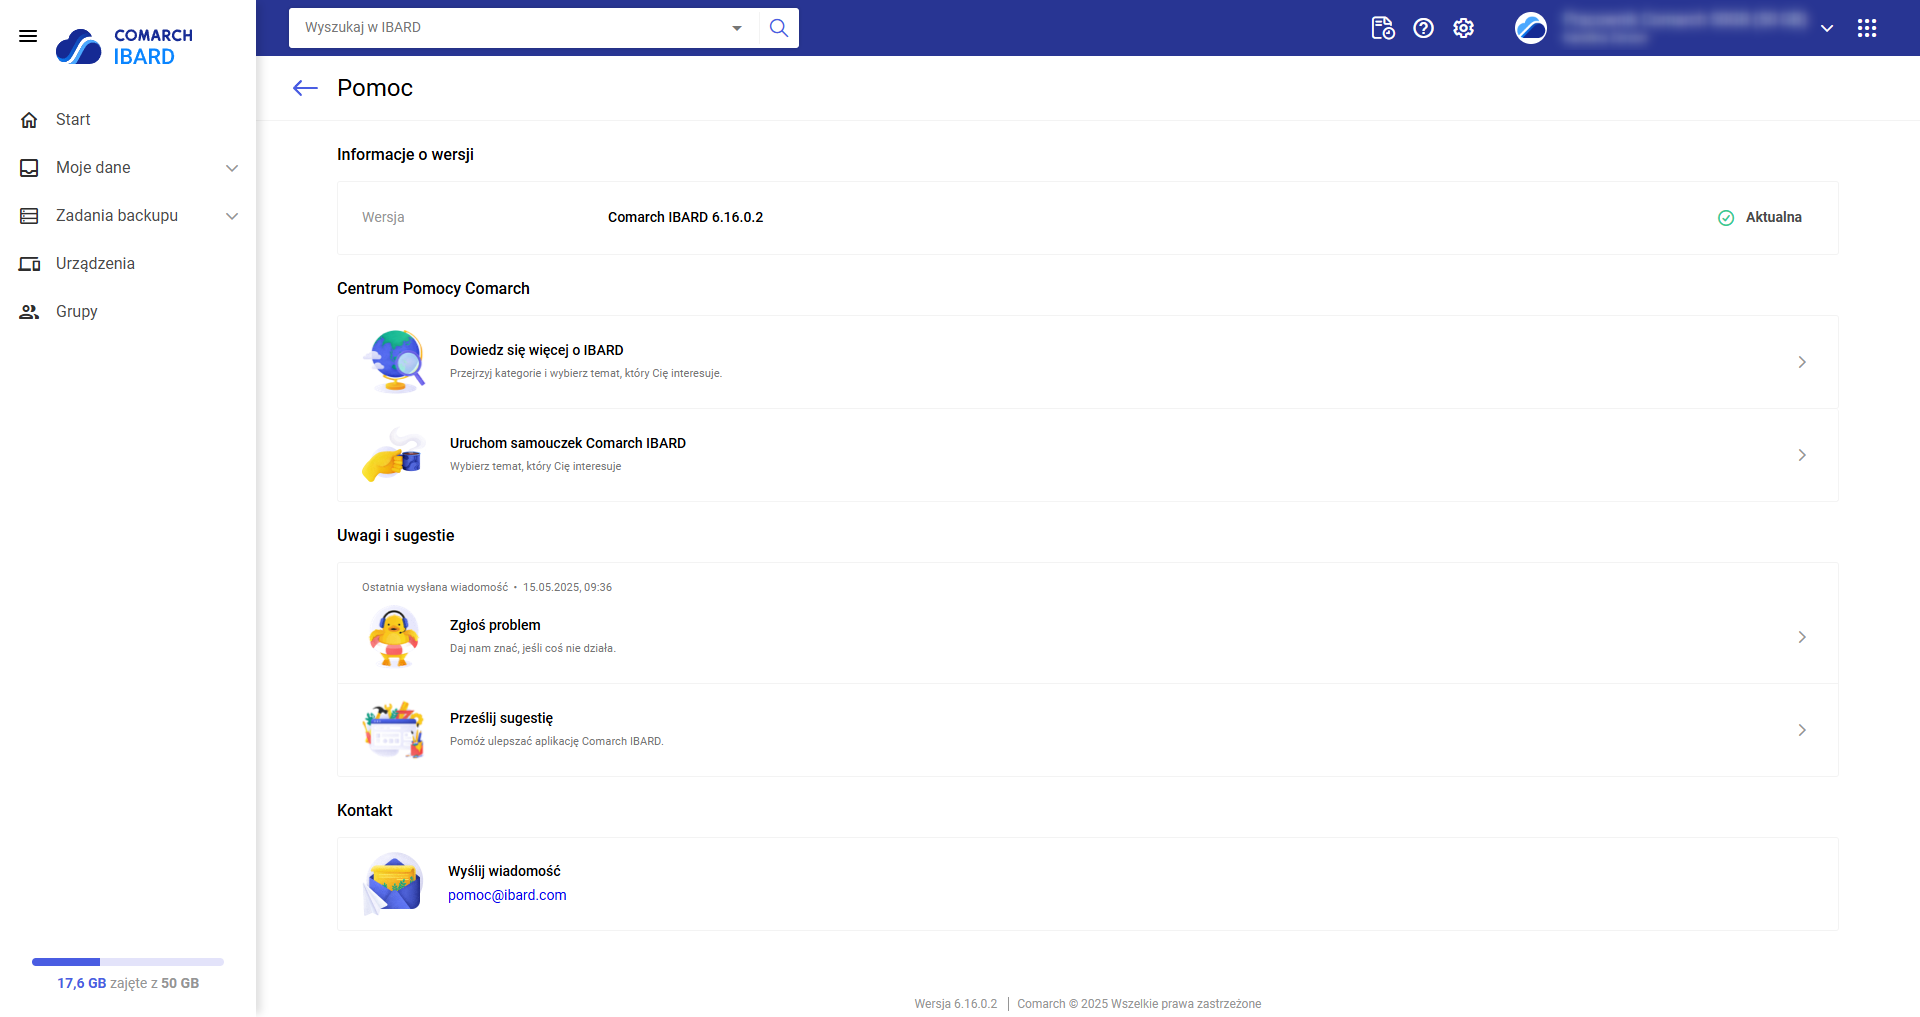Open chevron on Prześlij sugestię row

pyautogui.click(x=1802, y=730)
